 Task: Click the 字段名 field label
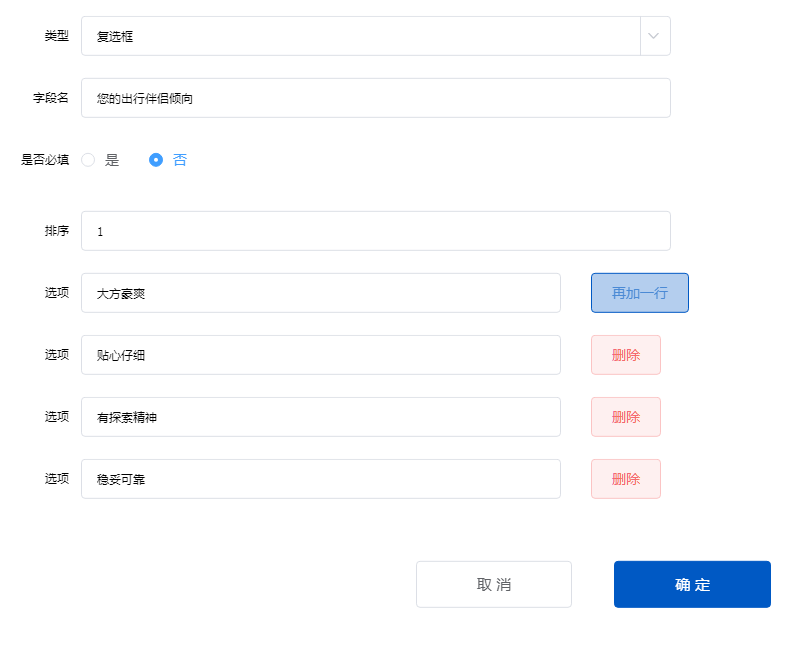(50, 98)
